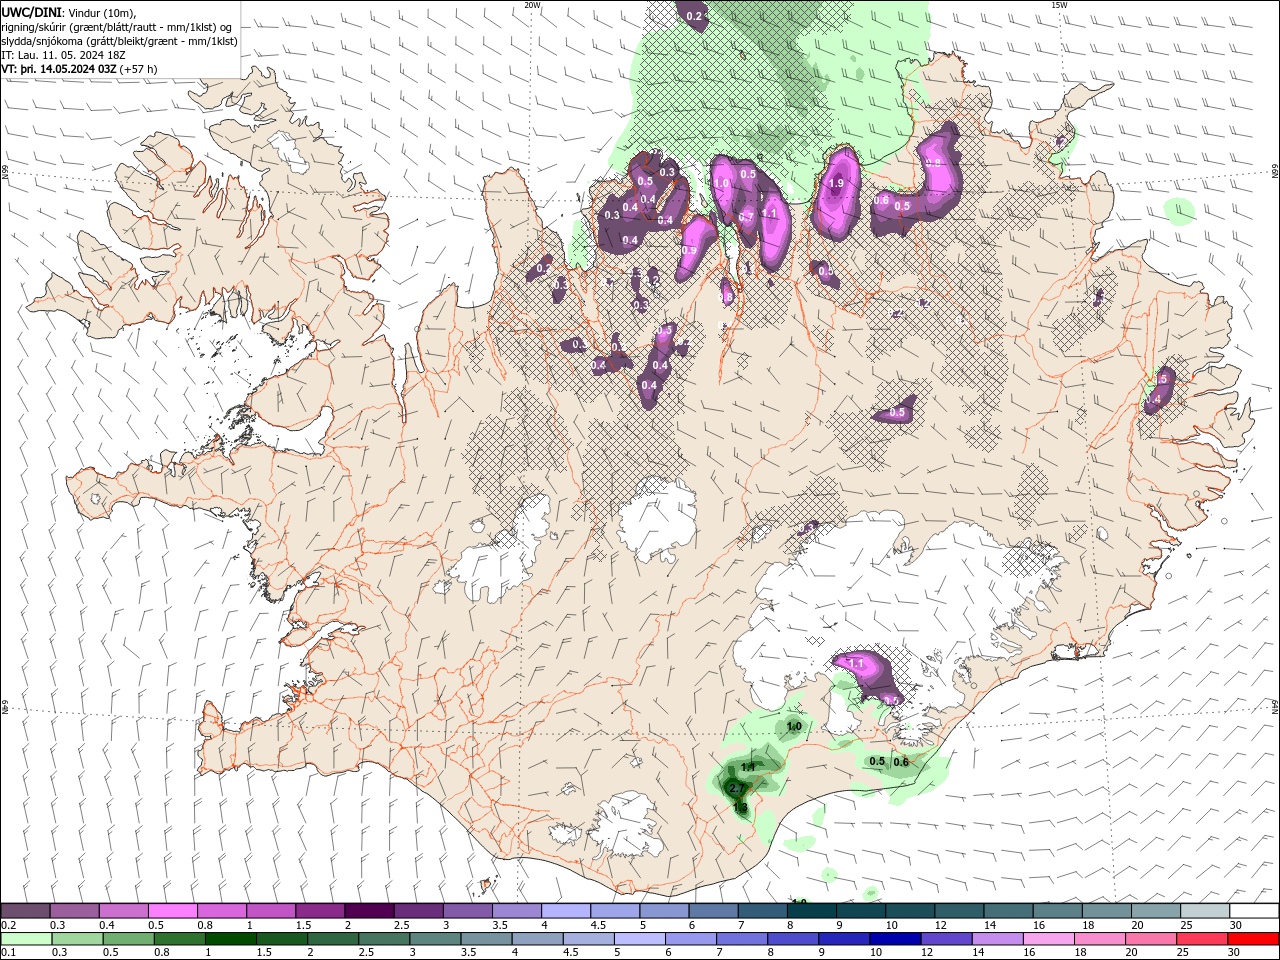
Task: Select rain scale swatch between 3 and 3.5
Action: pyautogui.click(x=435, y=939)
